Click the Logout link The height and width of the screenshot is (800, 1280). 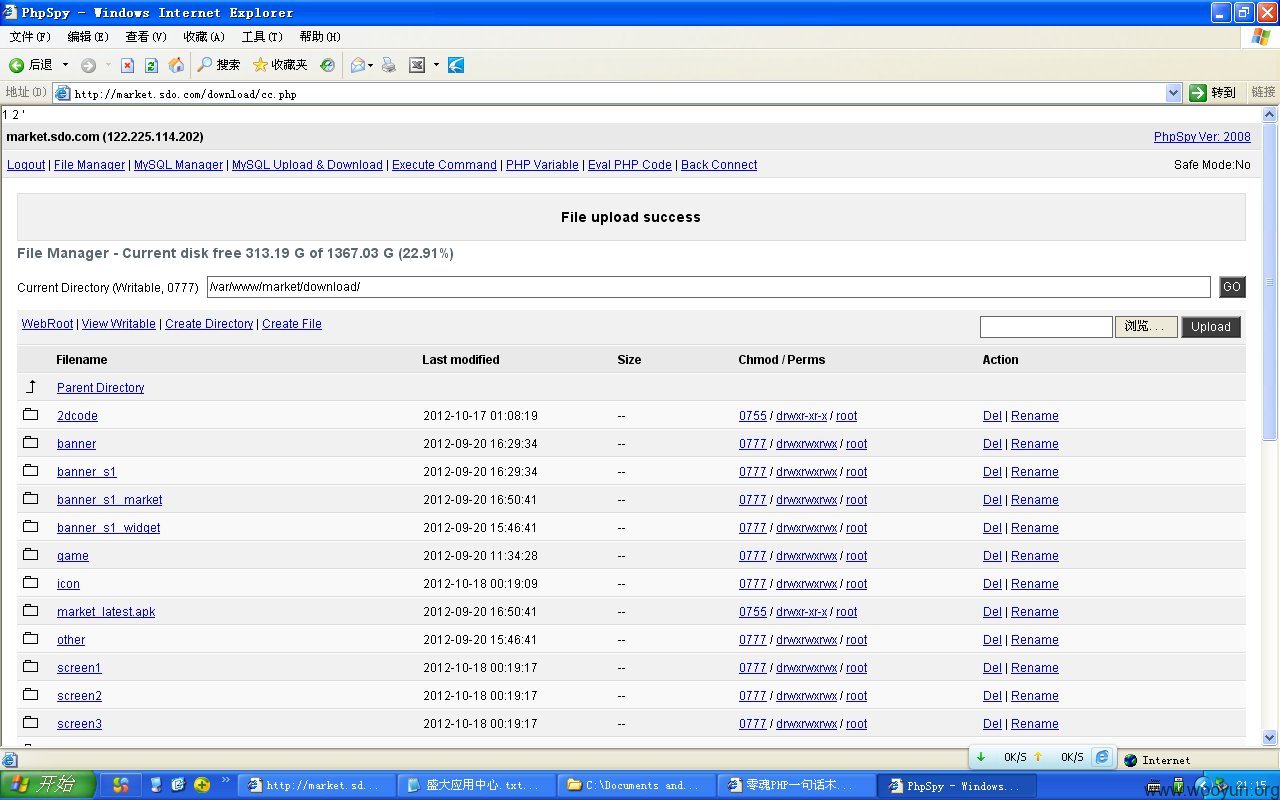[x=26, y=165]
